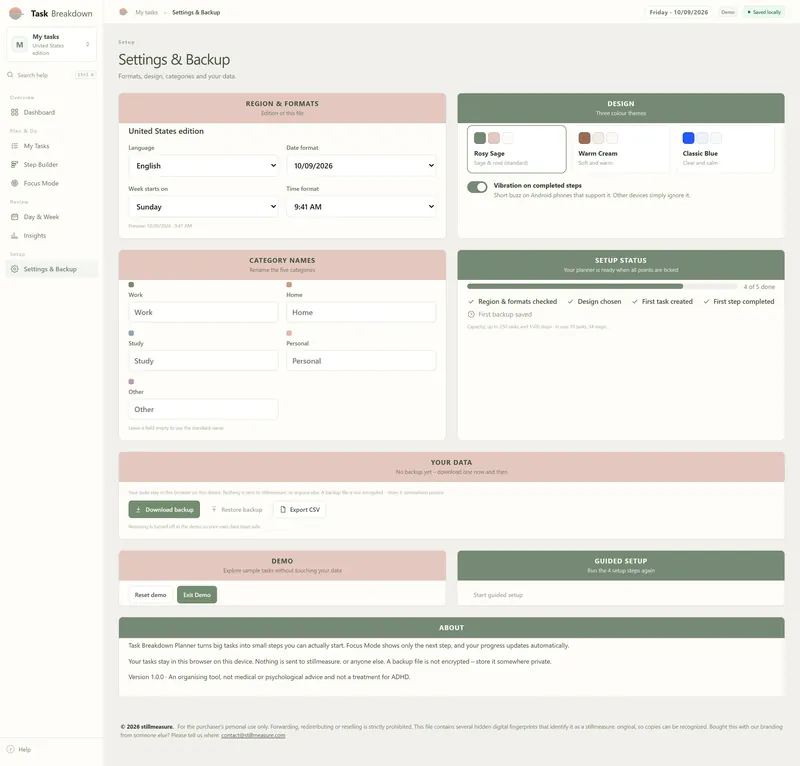The width and height of the screenshot is (800, 766).
Task: Click the Reset demo button
Action: coord(151,595)
